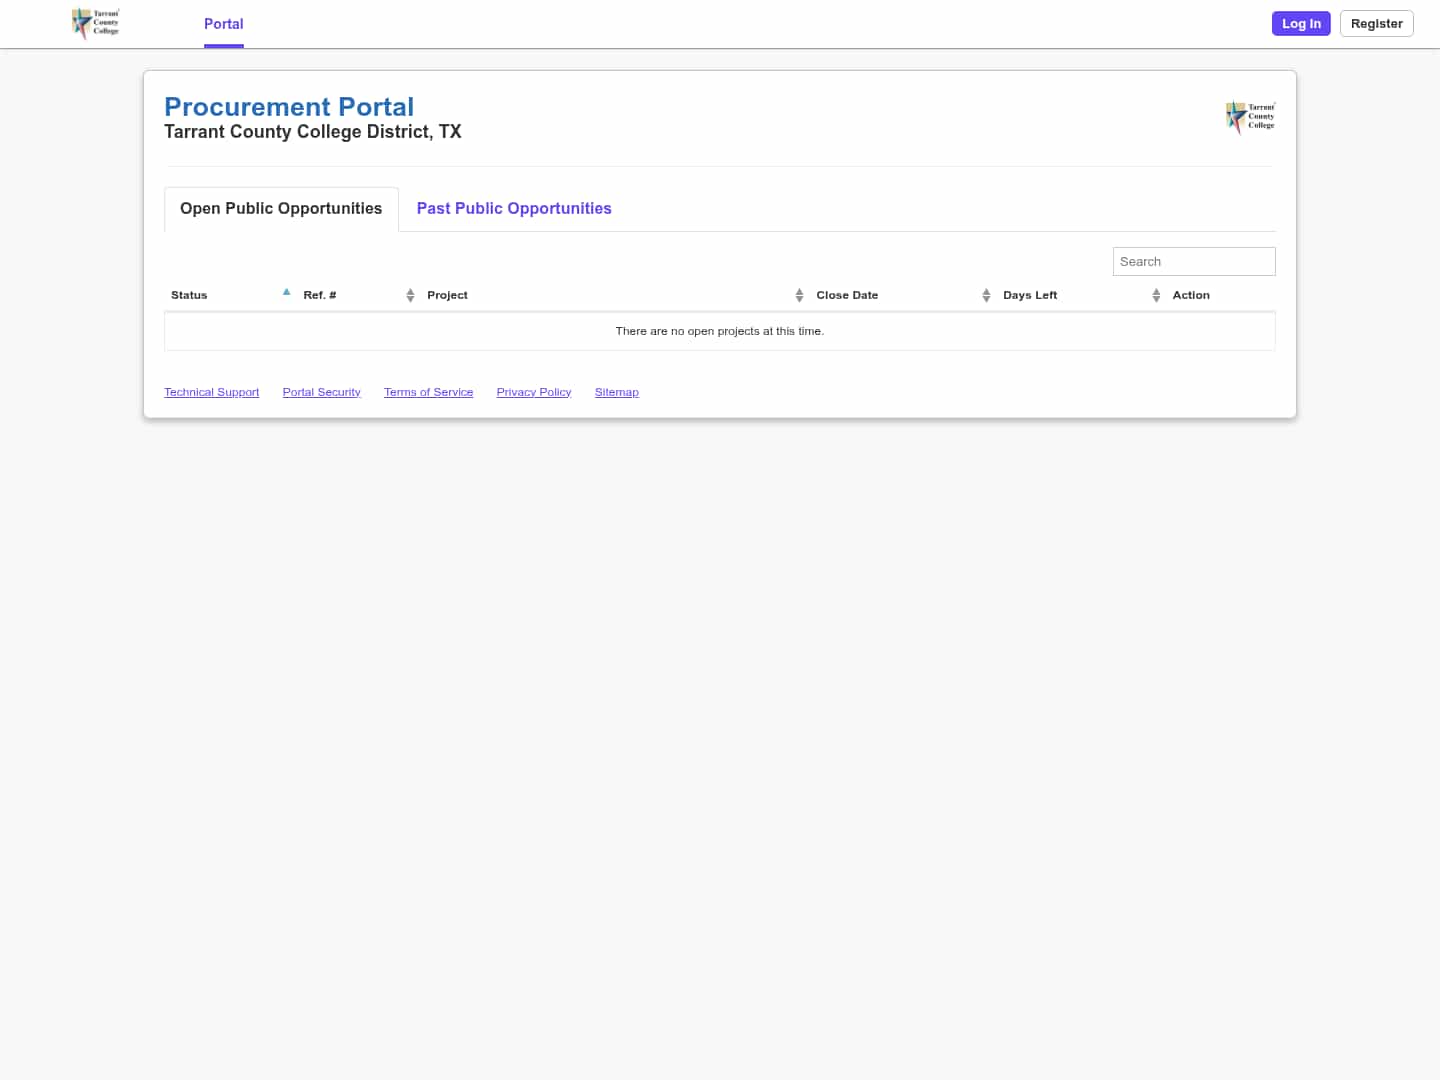
Task: Sort by Ref. # column arrows
Action: pos(410,295)
